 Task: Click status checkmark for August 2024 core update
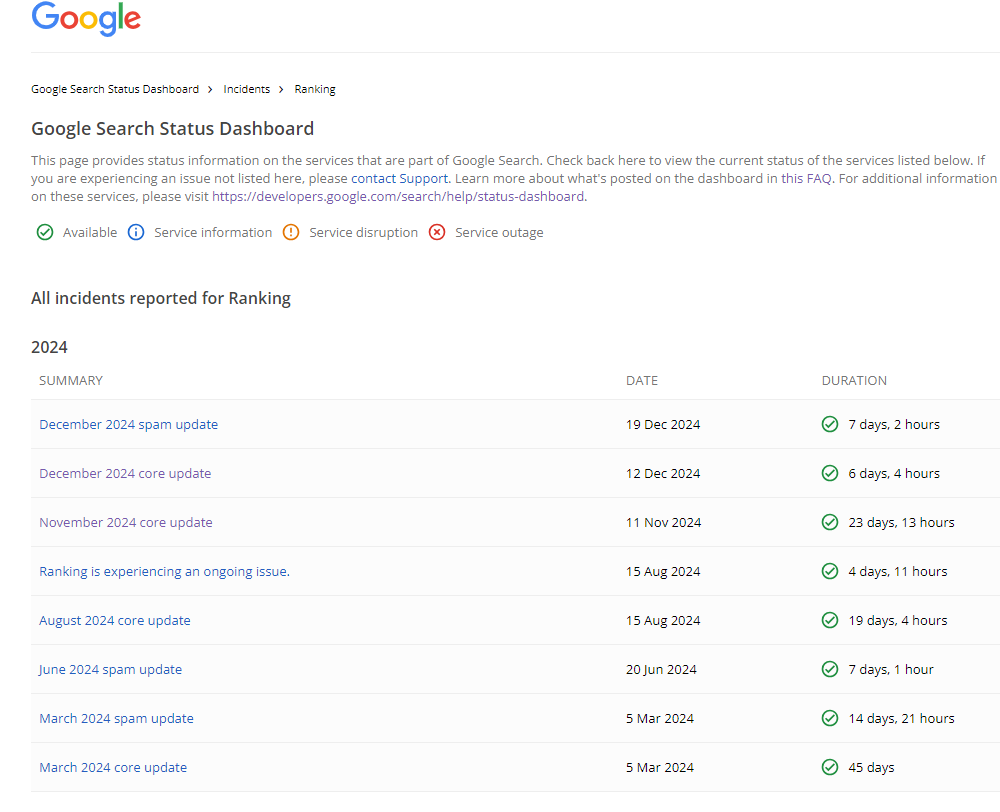click(x=830, y=620)
